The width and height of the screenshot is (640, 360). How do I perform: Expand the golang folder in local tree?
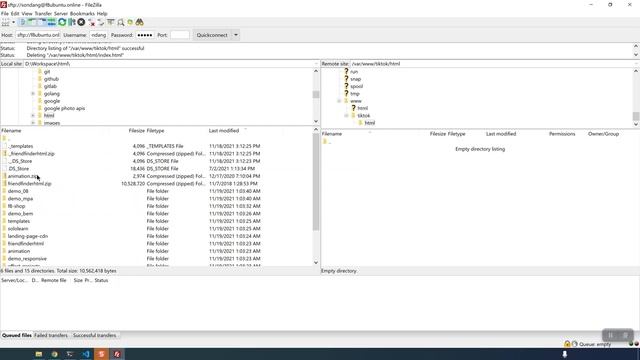tap(33, 94)
